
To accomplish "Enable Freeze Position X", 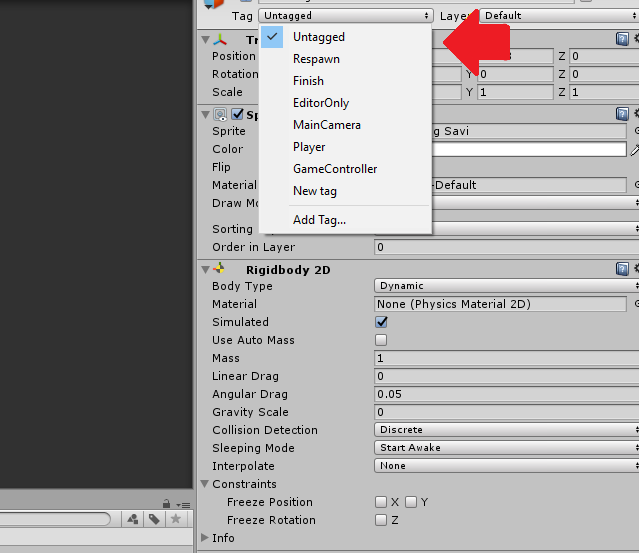I will point(381,502).
